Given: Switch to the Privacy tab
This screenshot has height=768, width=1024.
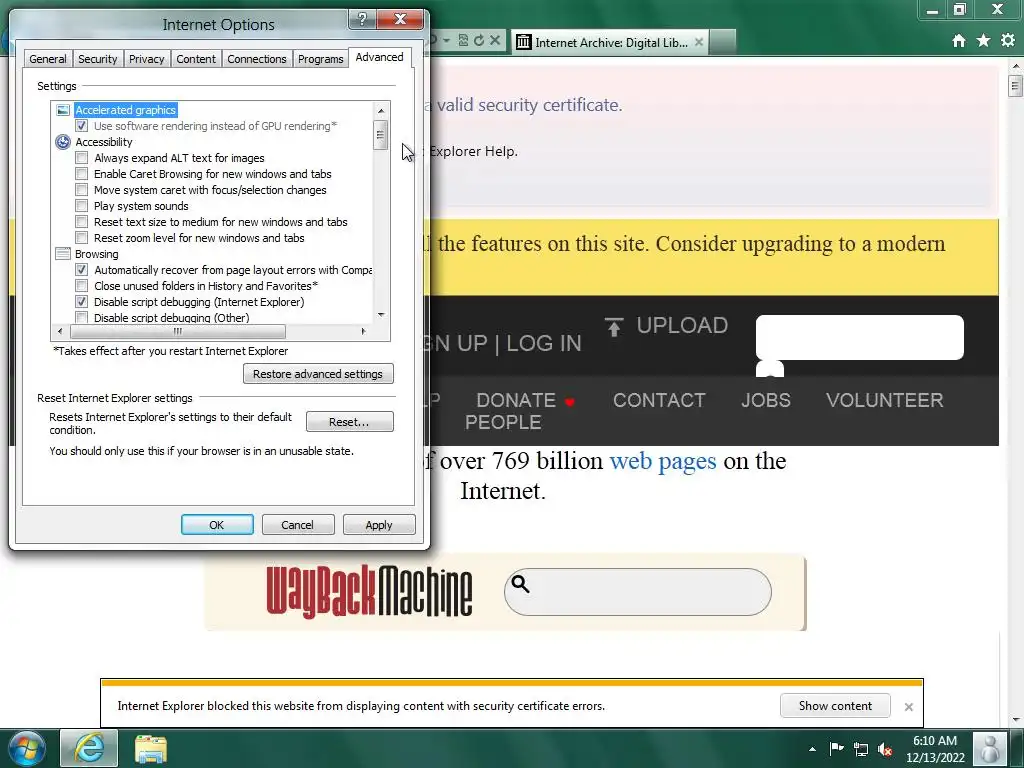Looking at the screenshot, I should [146, 59].
